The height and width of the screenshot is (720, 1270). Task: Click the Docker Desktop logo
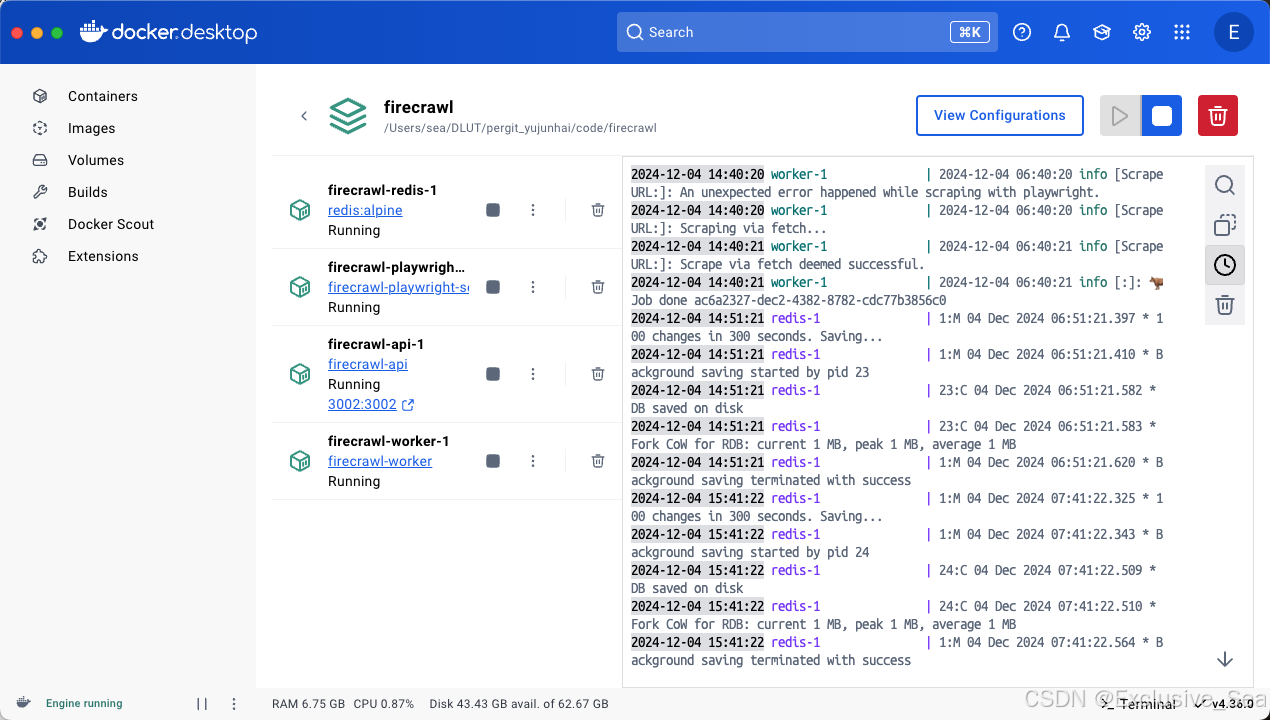click(x=169, y=32)
